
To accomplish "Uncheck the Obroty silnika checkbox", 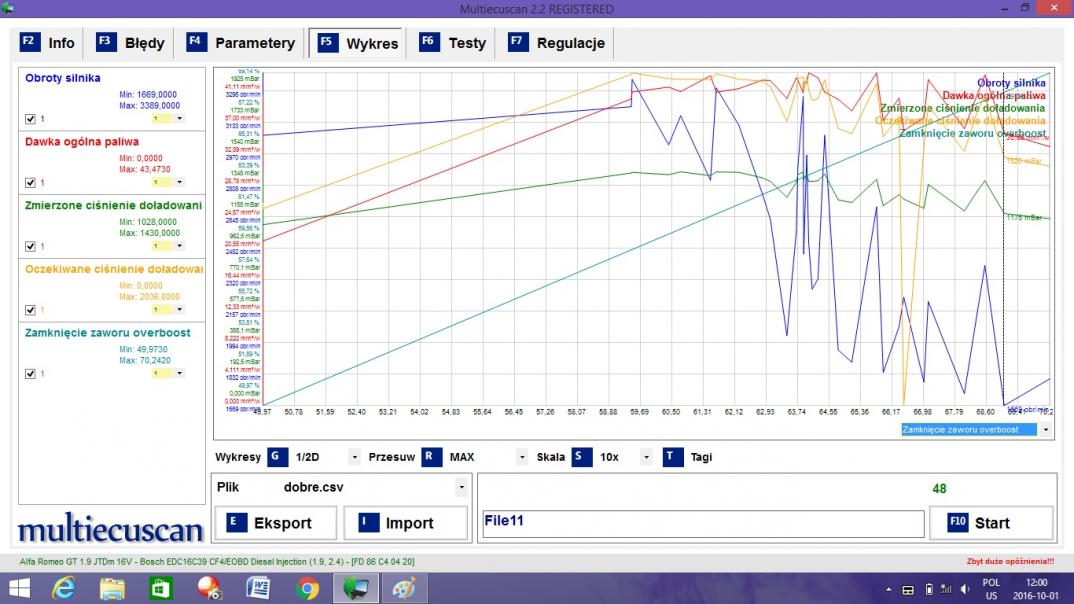I will [x=30, y=119].
